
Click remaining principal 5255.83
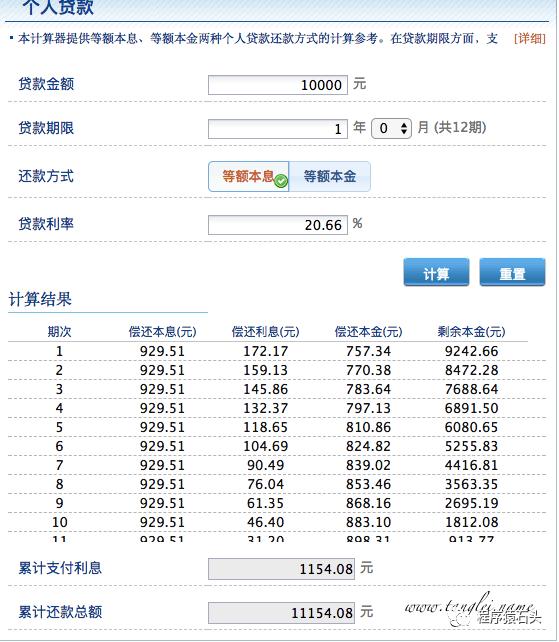point(471,446)
